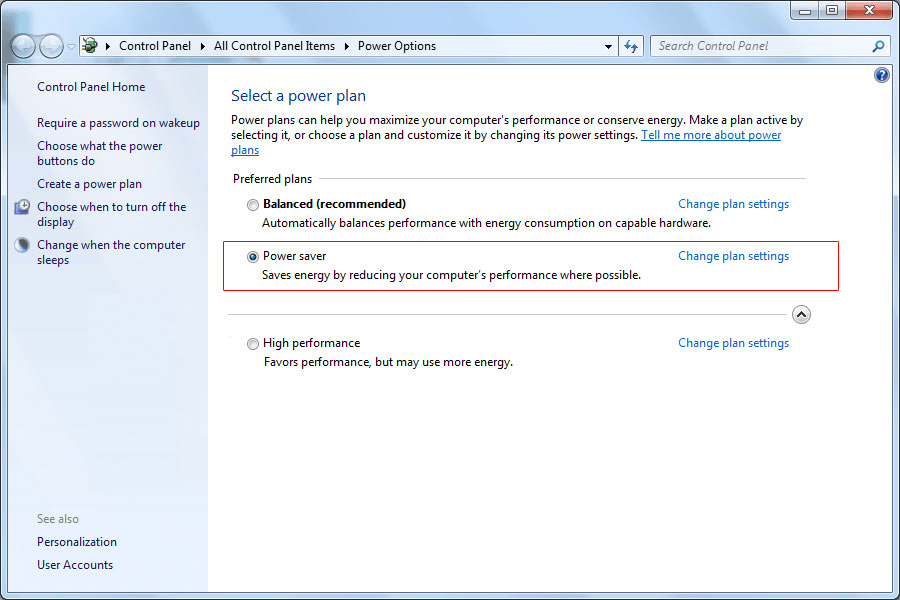Select the Power saver radio button
The width and height of the screenshot is (900, 600).
tap(252, 256)
